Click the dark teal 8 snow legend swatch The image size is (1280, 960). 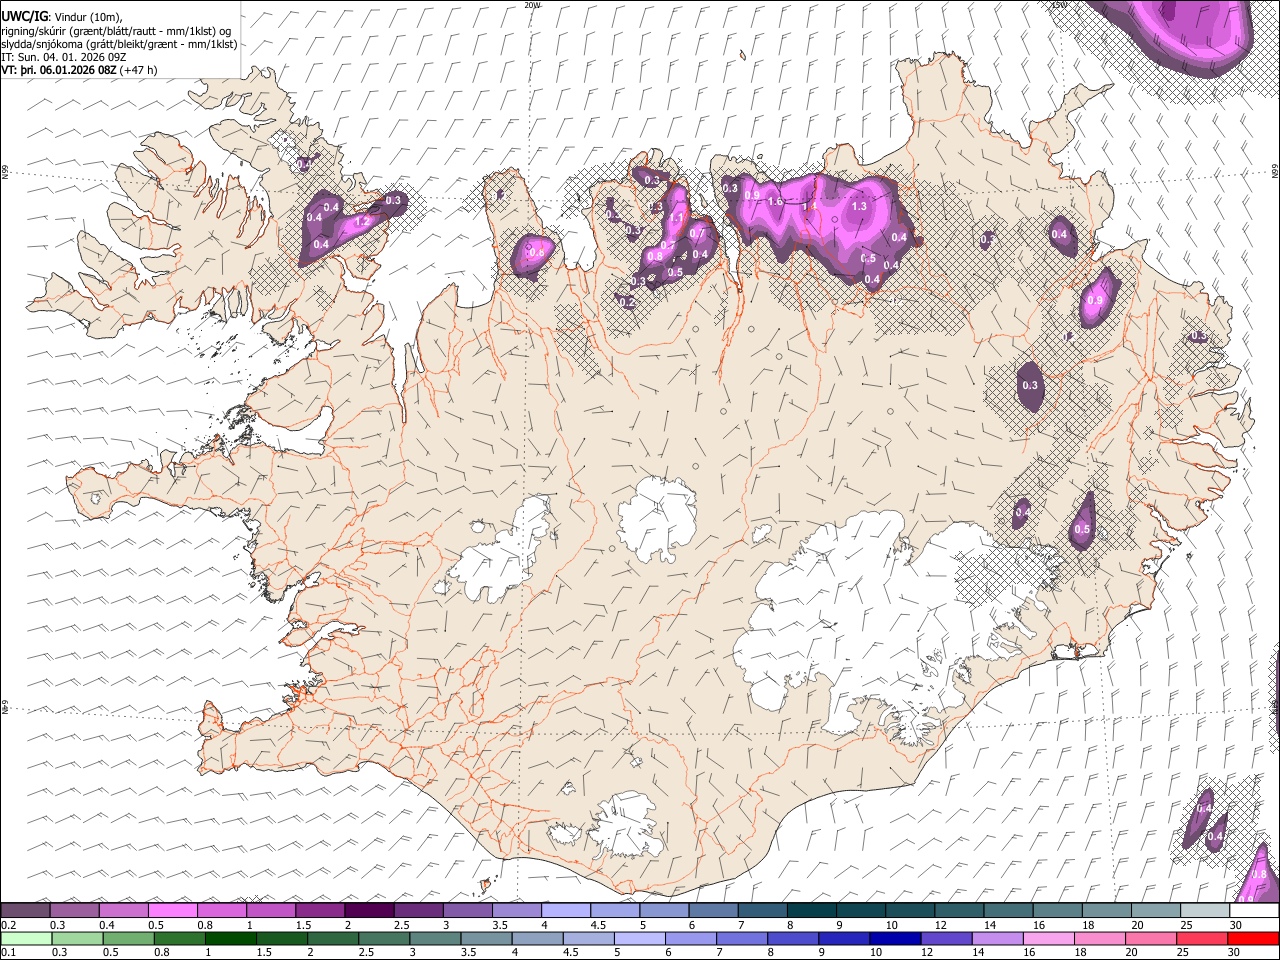pyautogui.click(x=811, y=910)
